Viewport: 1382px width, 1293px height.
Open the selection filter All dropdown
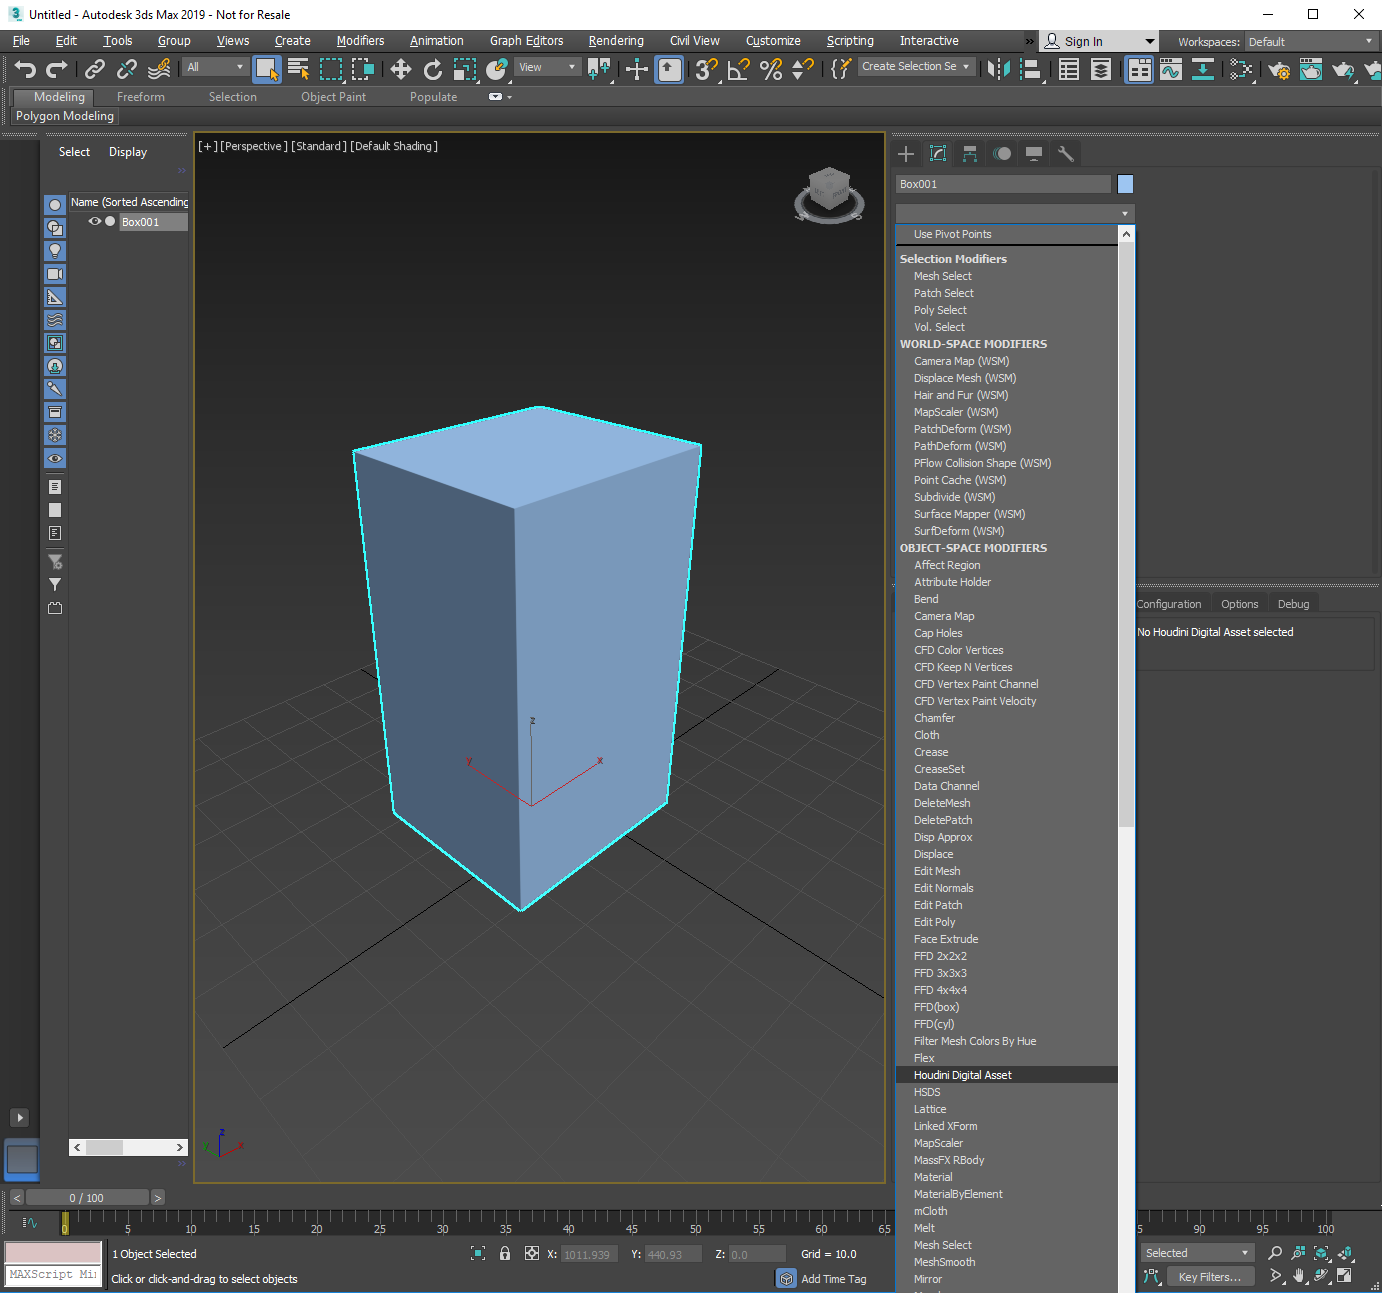pyautogui.click(x=215, y=67)
